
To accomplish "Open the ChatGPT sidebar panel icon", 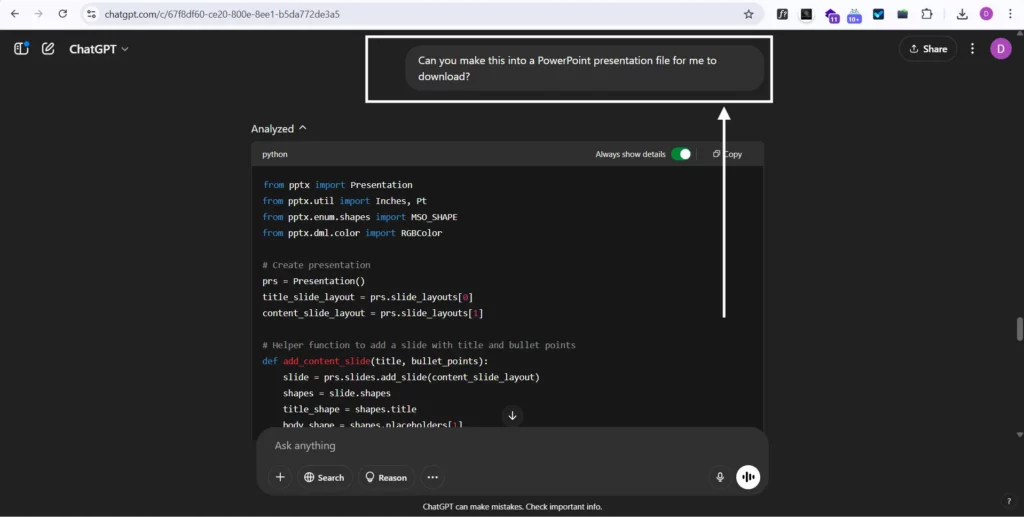I will pyautogui.click(x=21, y=48).
